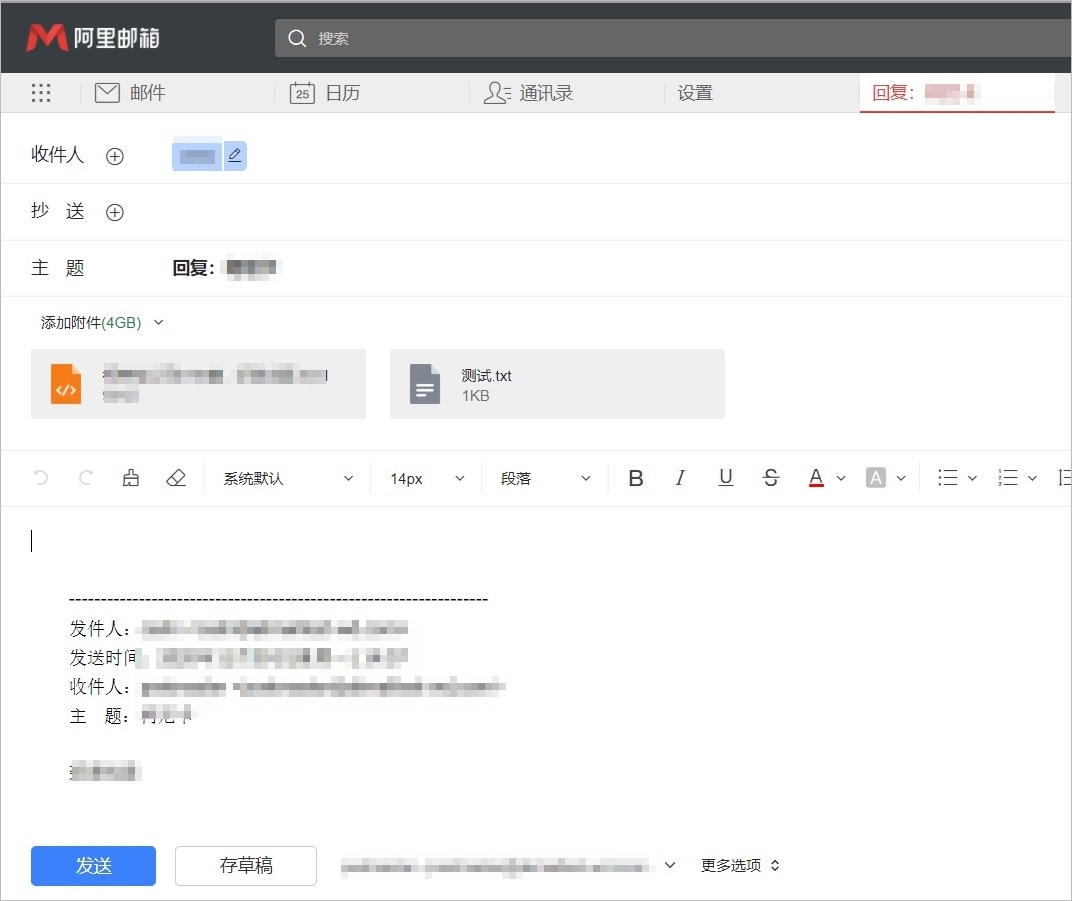Click the undo arrow in the editor toolbar
1072x901 pixels.
point(40,478)
